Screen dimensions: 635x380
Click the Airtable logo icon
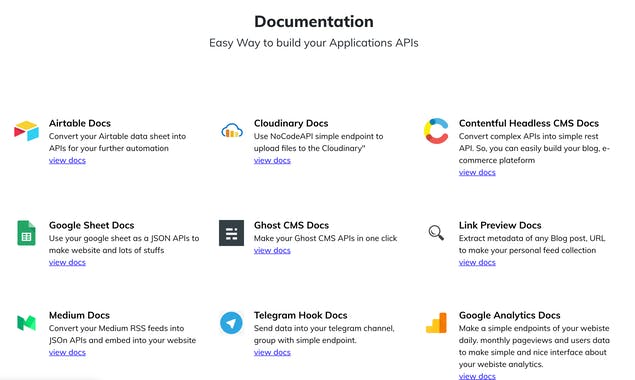[26, 131]
